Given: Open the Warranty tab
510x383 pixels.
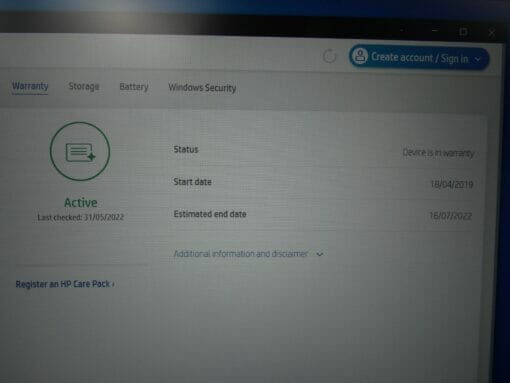Looking at the screenshot, I should (x=30, y=86).
